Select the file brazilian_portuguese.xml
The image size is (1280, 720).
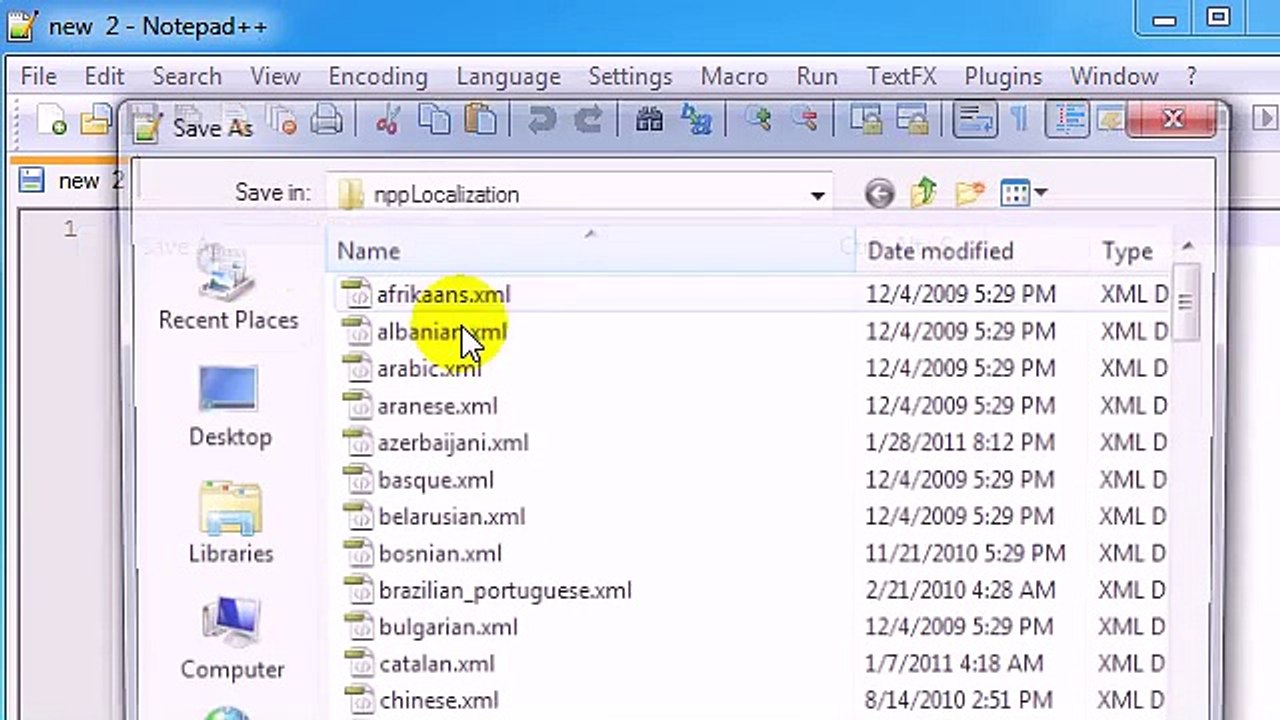(x=505, y=590)
